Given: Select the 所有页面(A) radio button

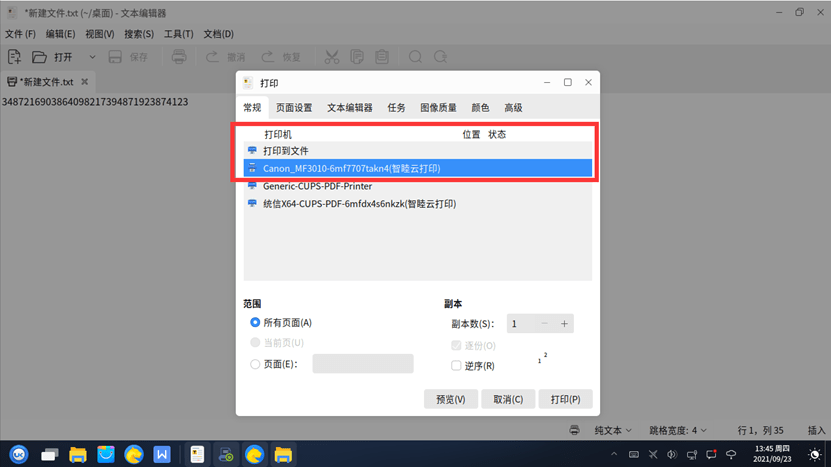Looking at the screenshot, I should 255,323.
